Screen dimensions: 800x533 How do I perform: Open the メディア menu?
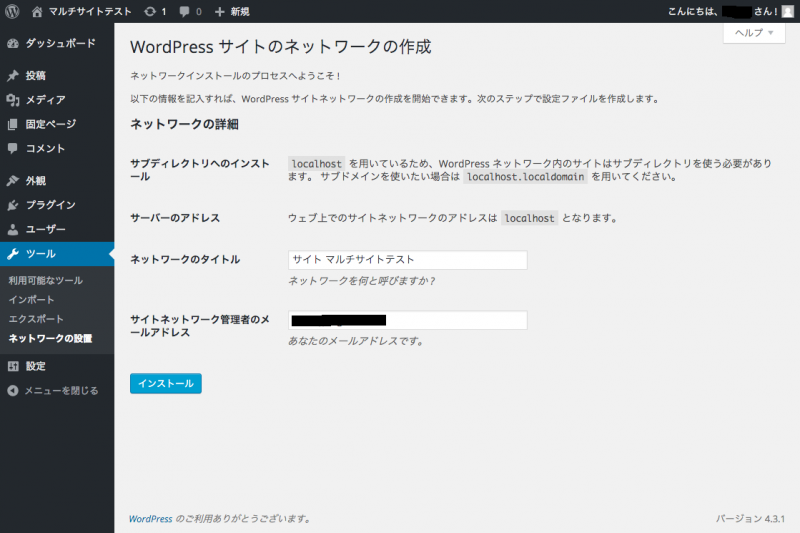[x=57, y=100]
